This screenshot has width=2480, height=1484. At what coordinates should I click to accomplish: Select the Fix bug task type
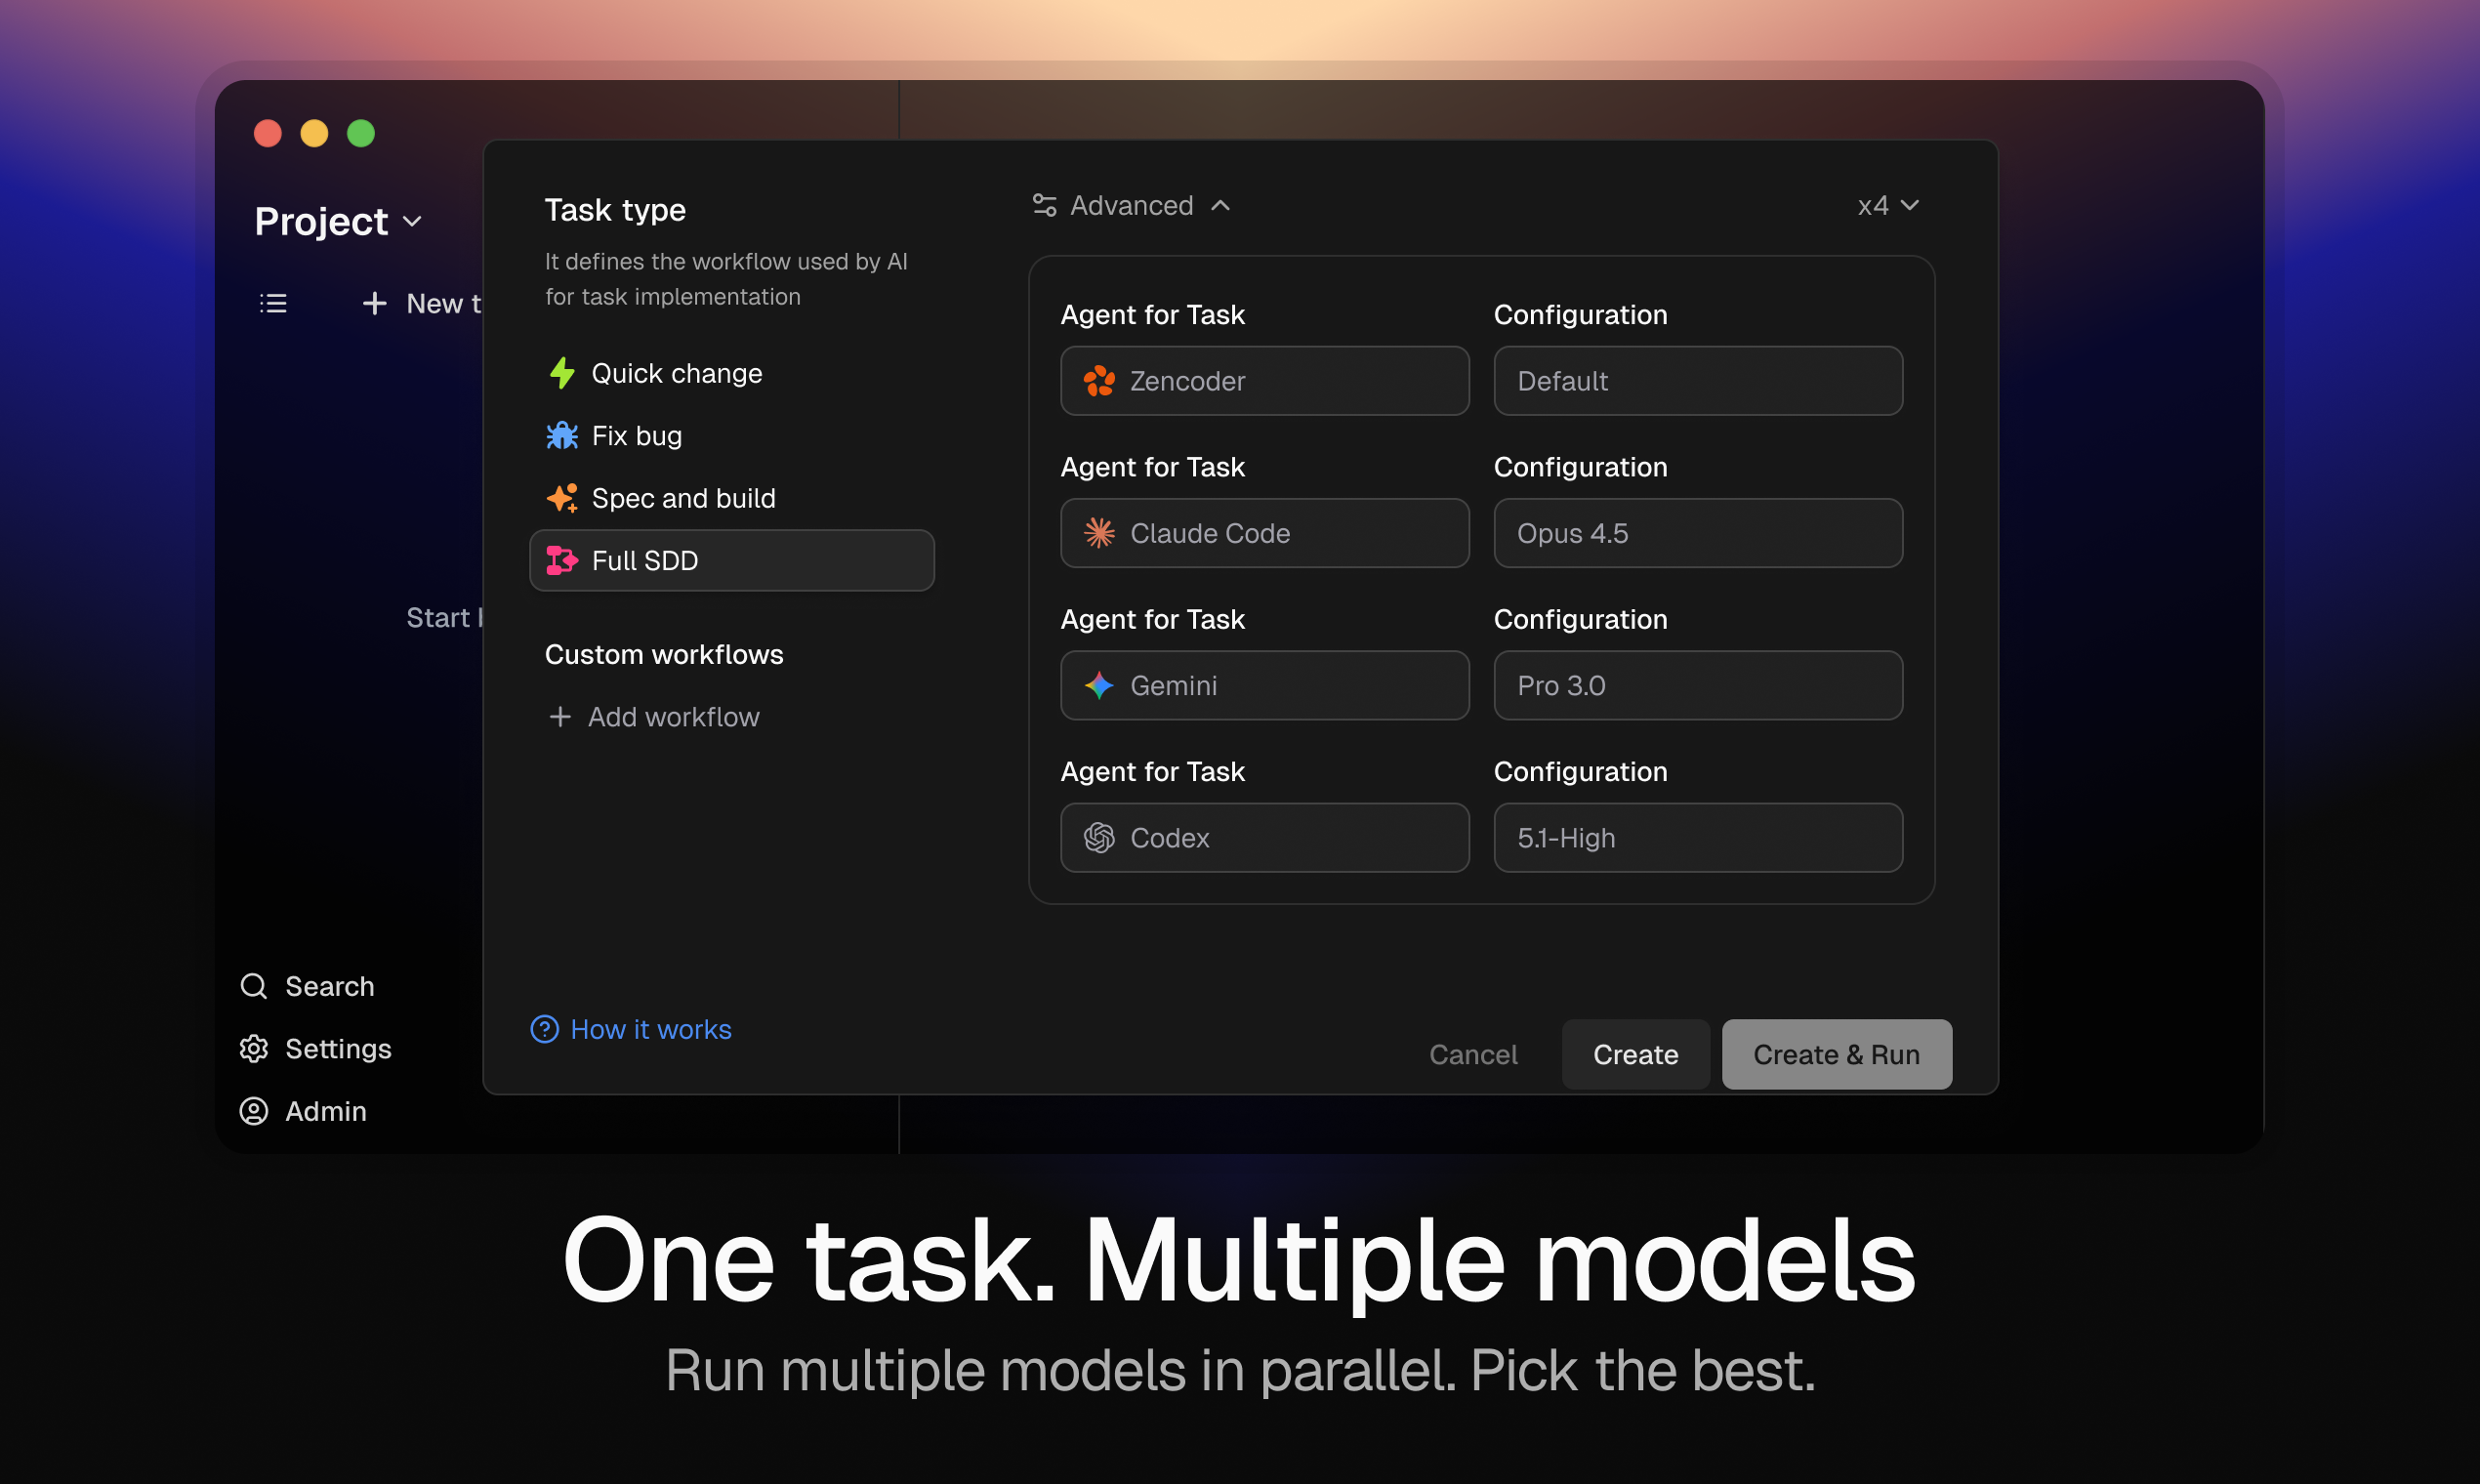pos(636,435)
